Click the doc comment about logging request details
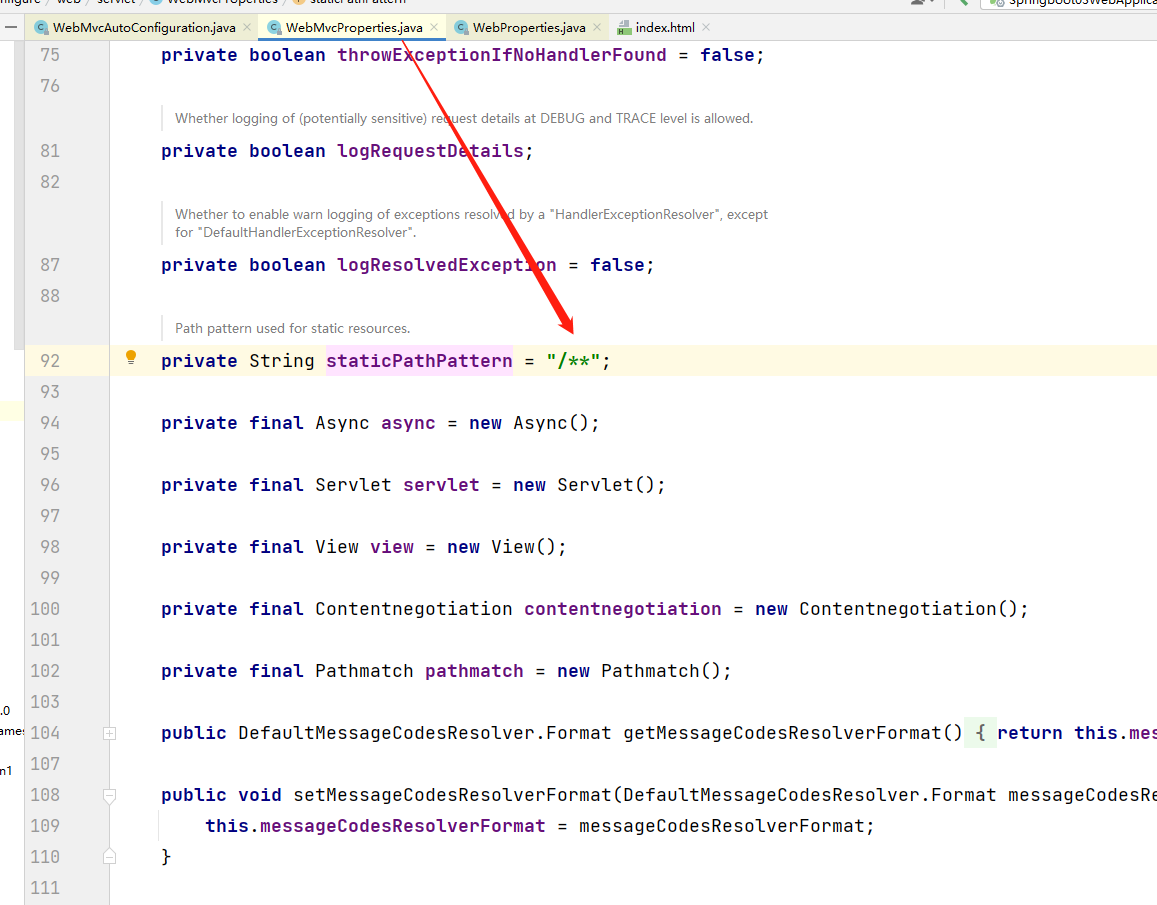Viewport: 1157px width, 905px height. [x=463, y=118]
